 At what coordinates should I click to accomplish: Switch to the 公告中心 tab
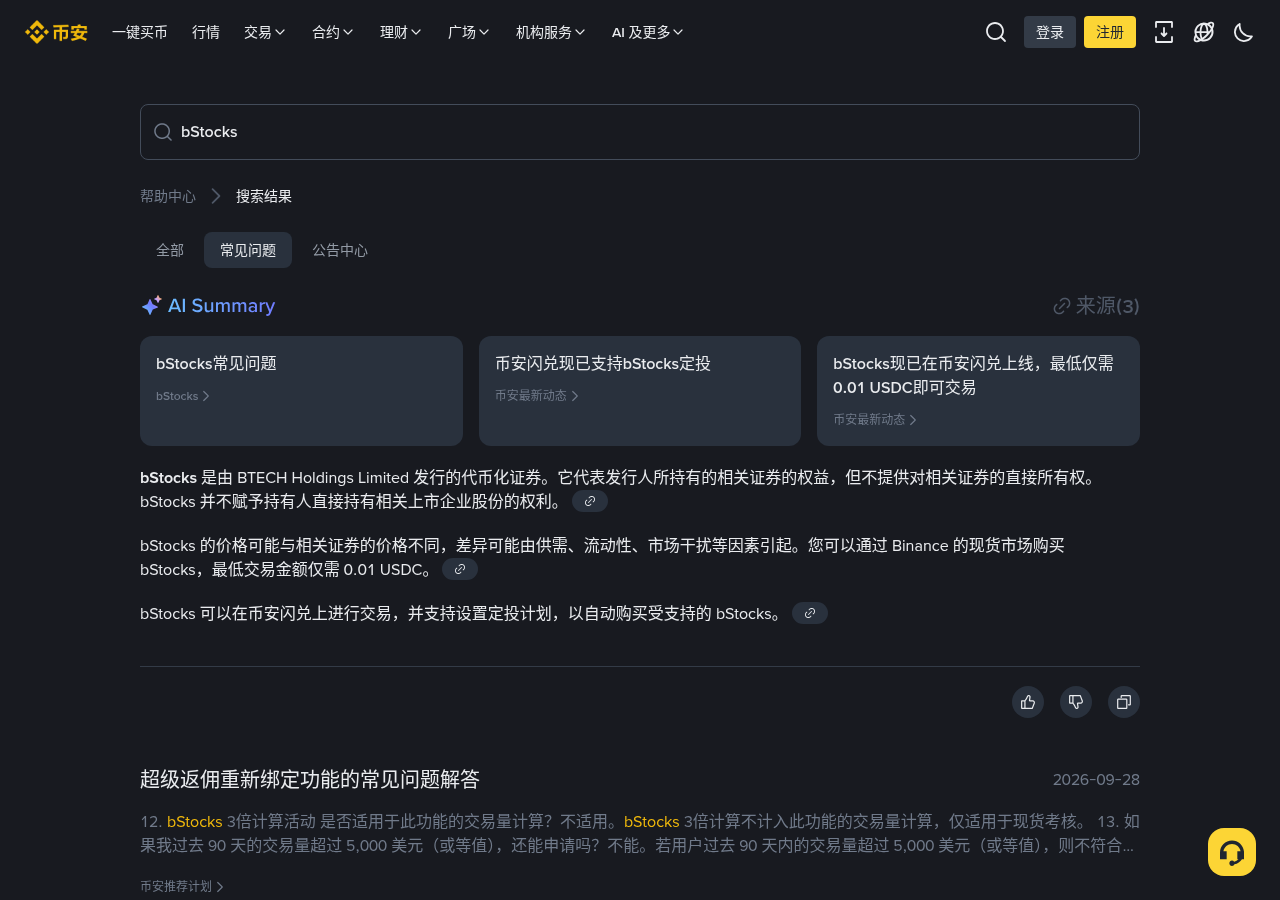[340, 250]
